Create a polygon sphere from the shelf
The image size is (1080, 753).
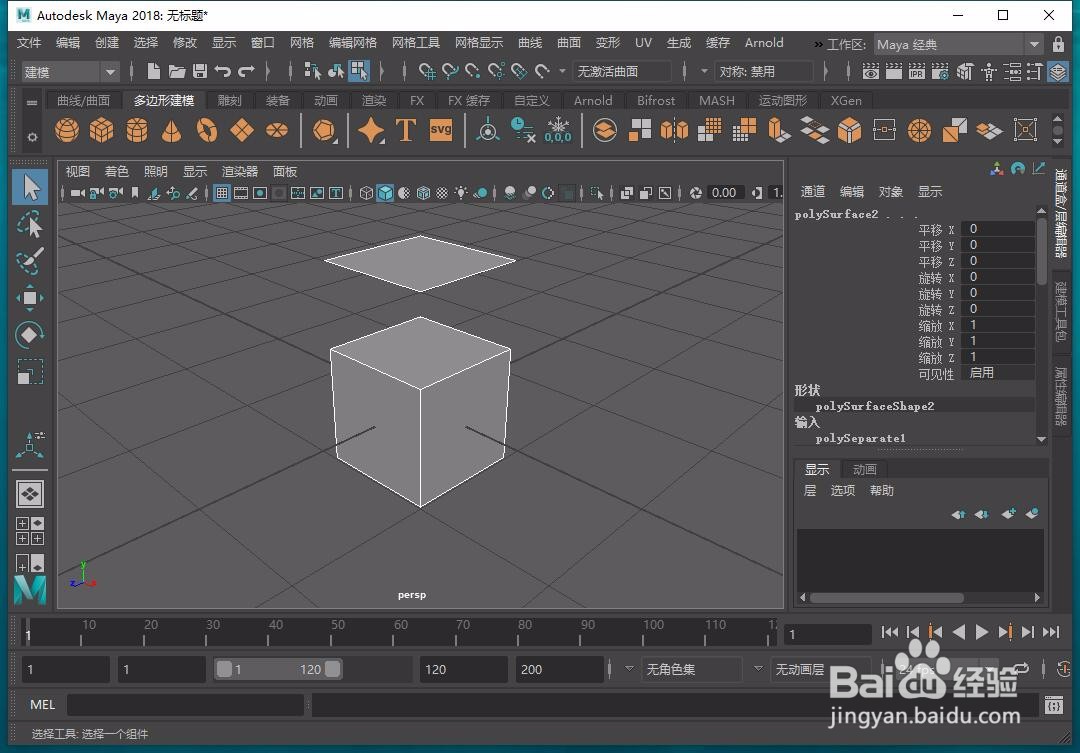point(67,130)
